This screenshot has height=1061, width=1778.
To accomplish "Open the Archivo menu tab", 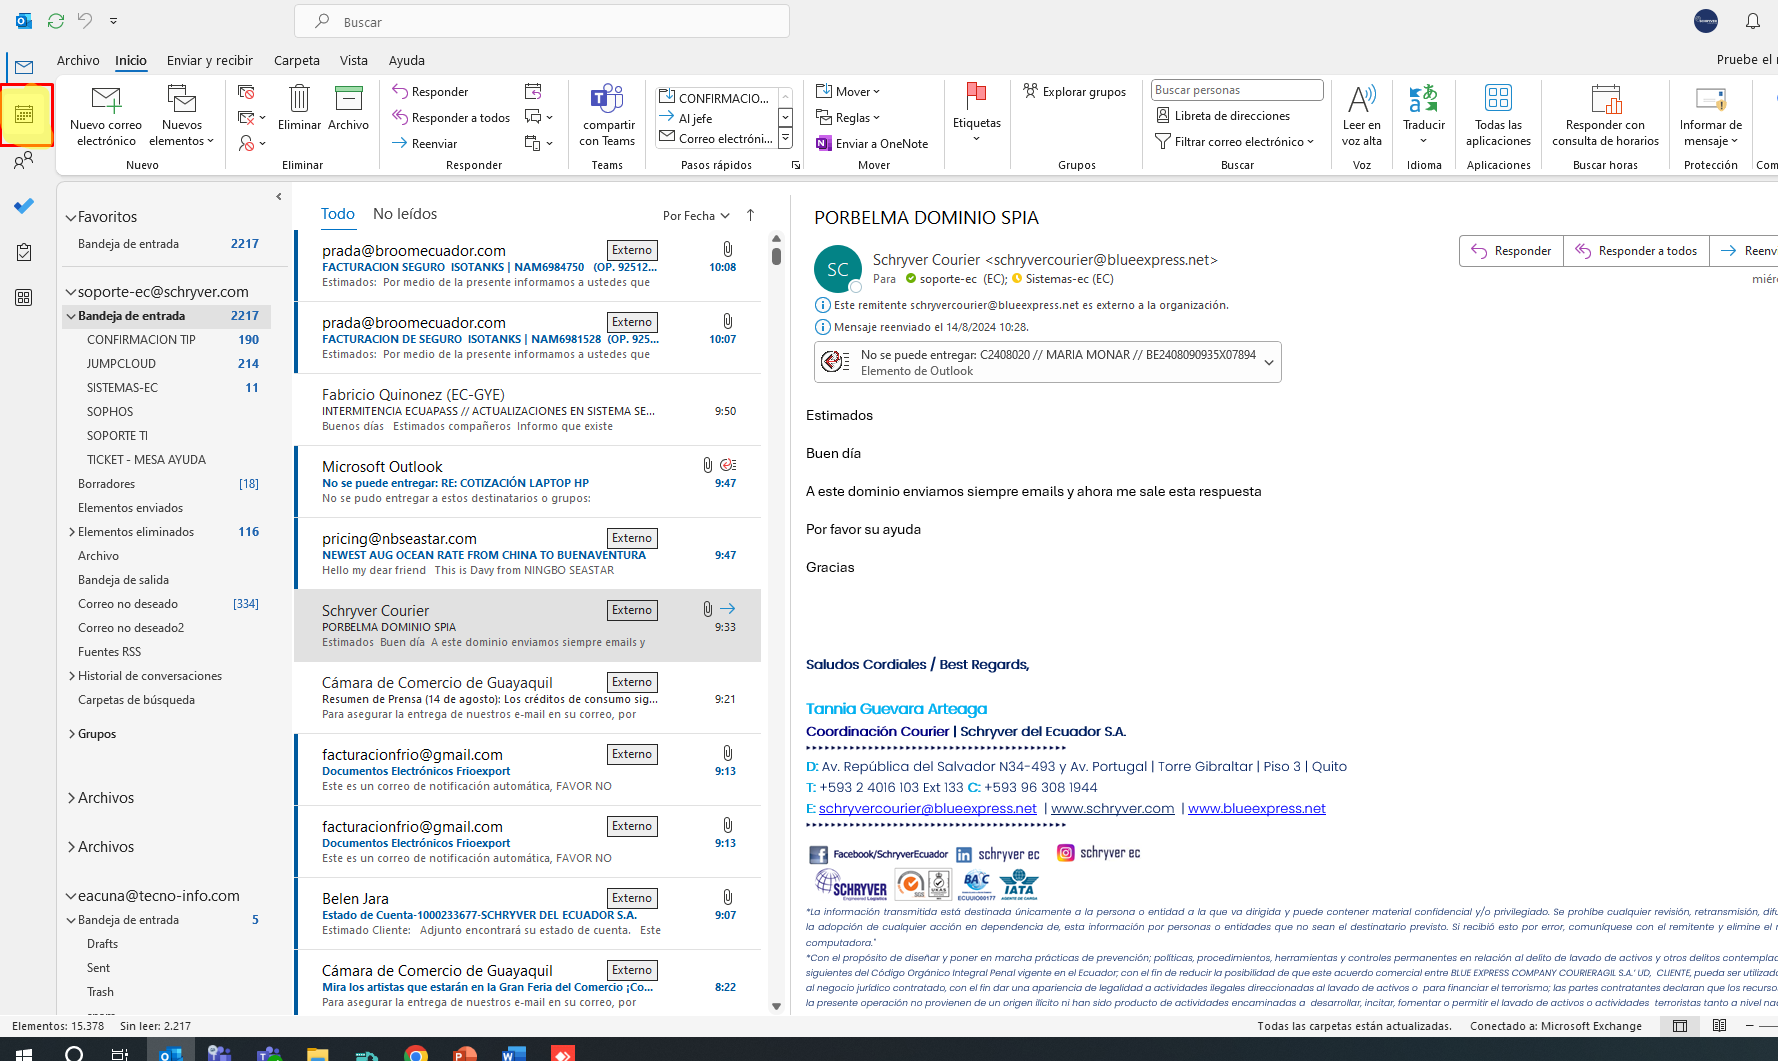I will [x=78, y=60].
